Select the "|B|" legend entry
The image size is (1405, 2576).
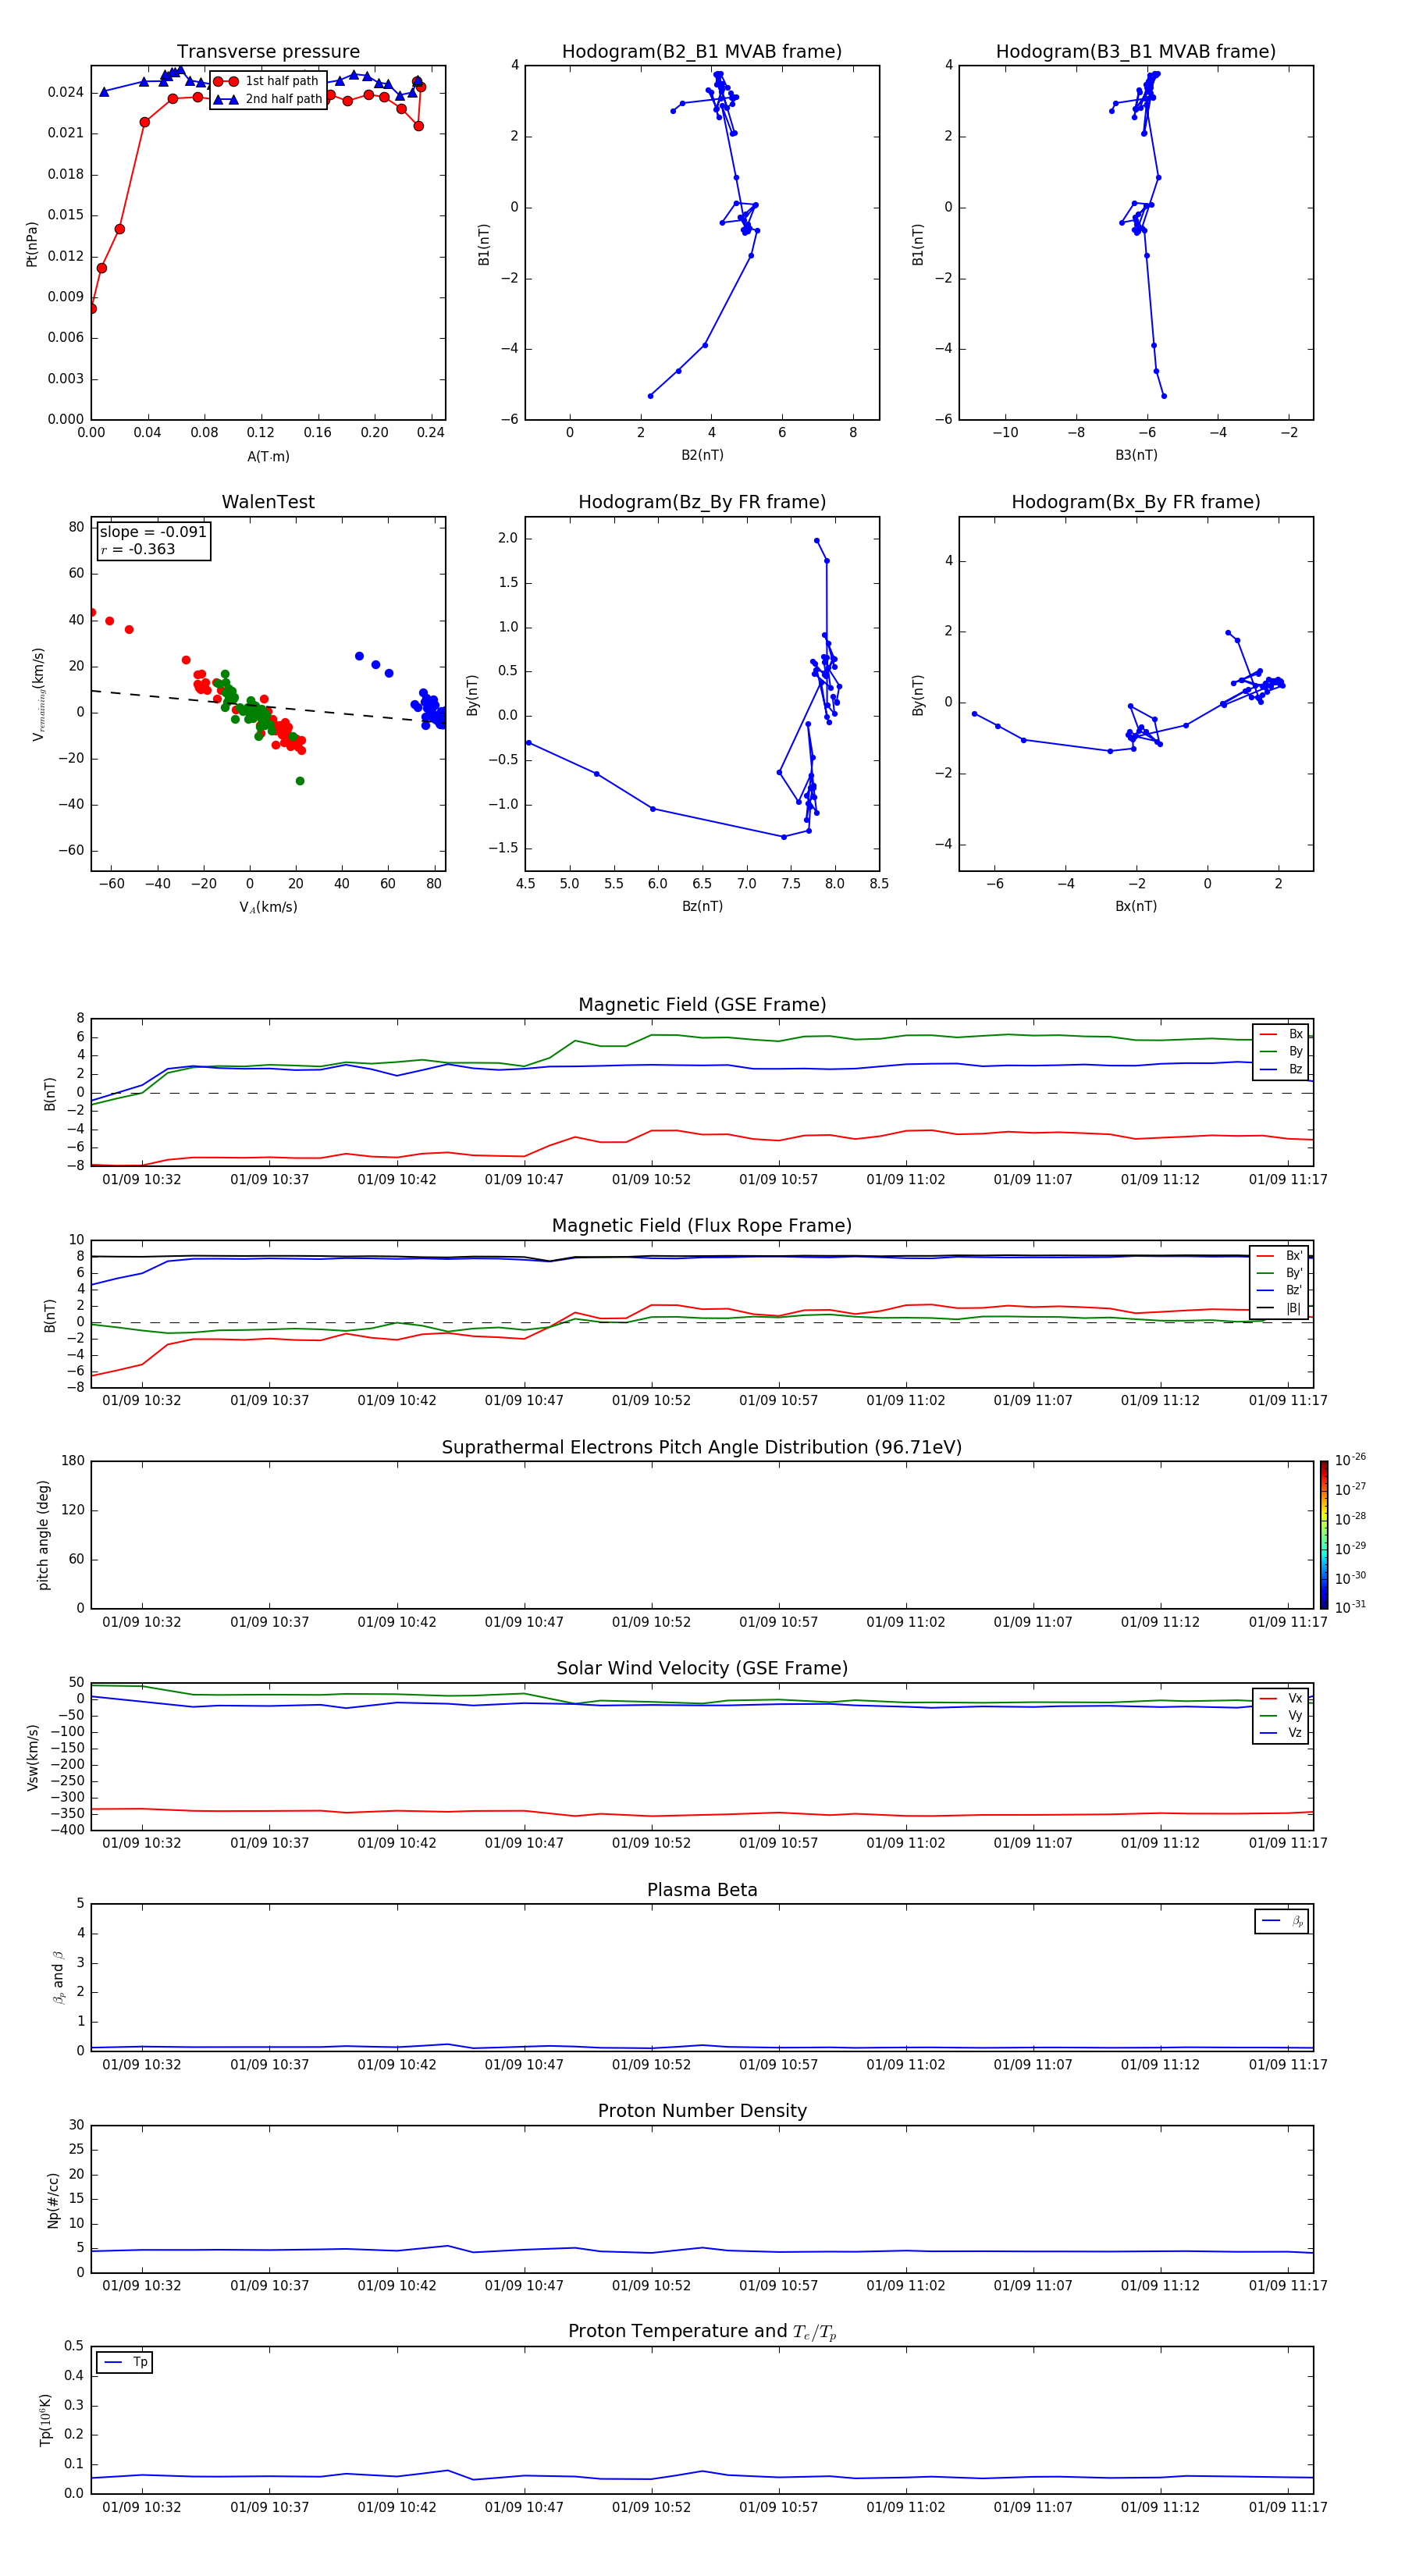coord(1280,1308)
